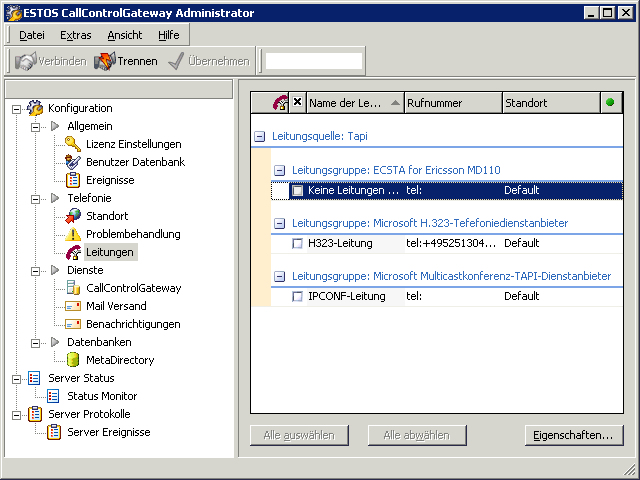Select Benutzer Datenbank in tree
The width and height of the screenshot is (640, 480).
136,162
